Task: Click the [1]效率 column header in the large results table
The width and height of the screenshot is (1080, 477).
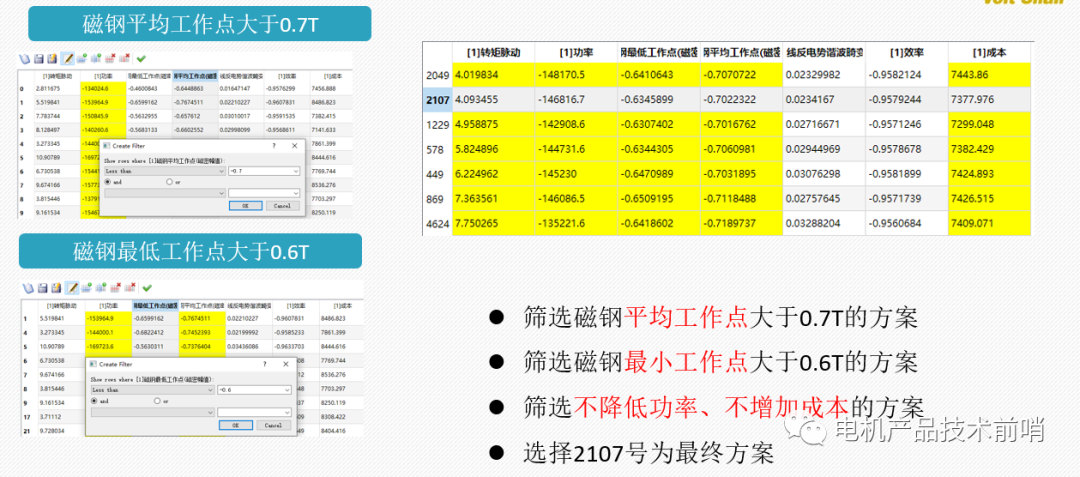Action: (x=906, y=52)
